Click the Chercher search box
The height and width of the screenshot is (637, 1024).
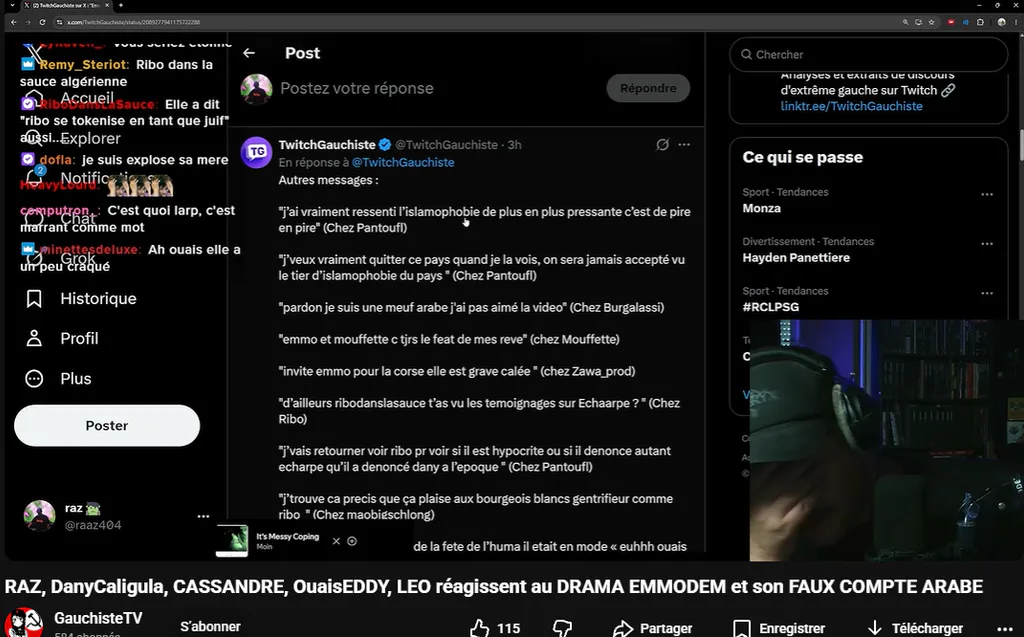click(869, 54)
